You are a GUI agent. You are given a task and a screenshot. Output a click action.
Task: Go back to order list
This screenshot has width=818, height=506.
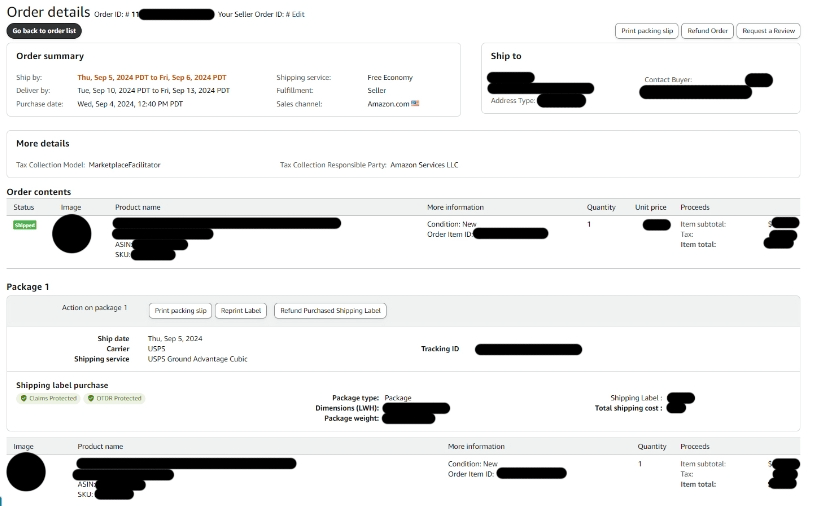[46, 31]
